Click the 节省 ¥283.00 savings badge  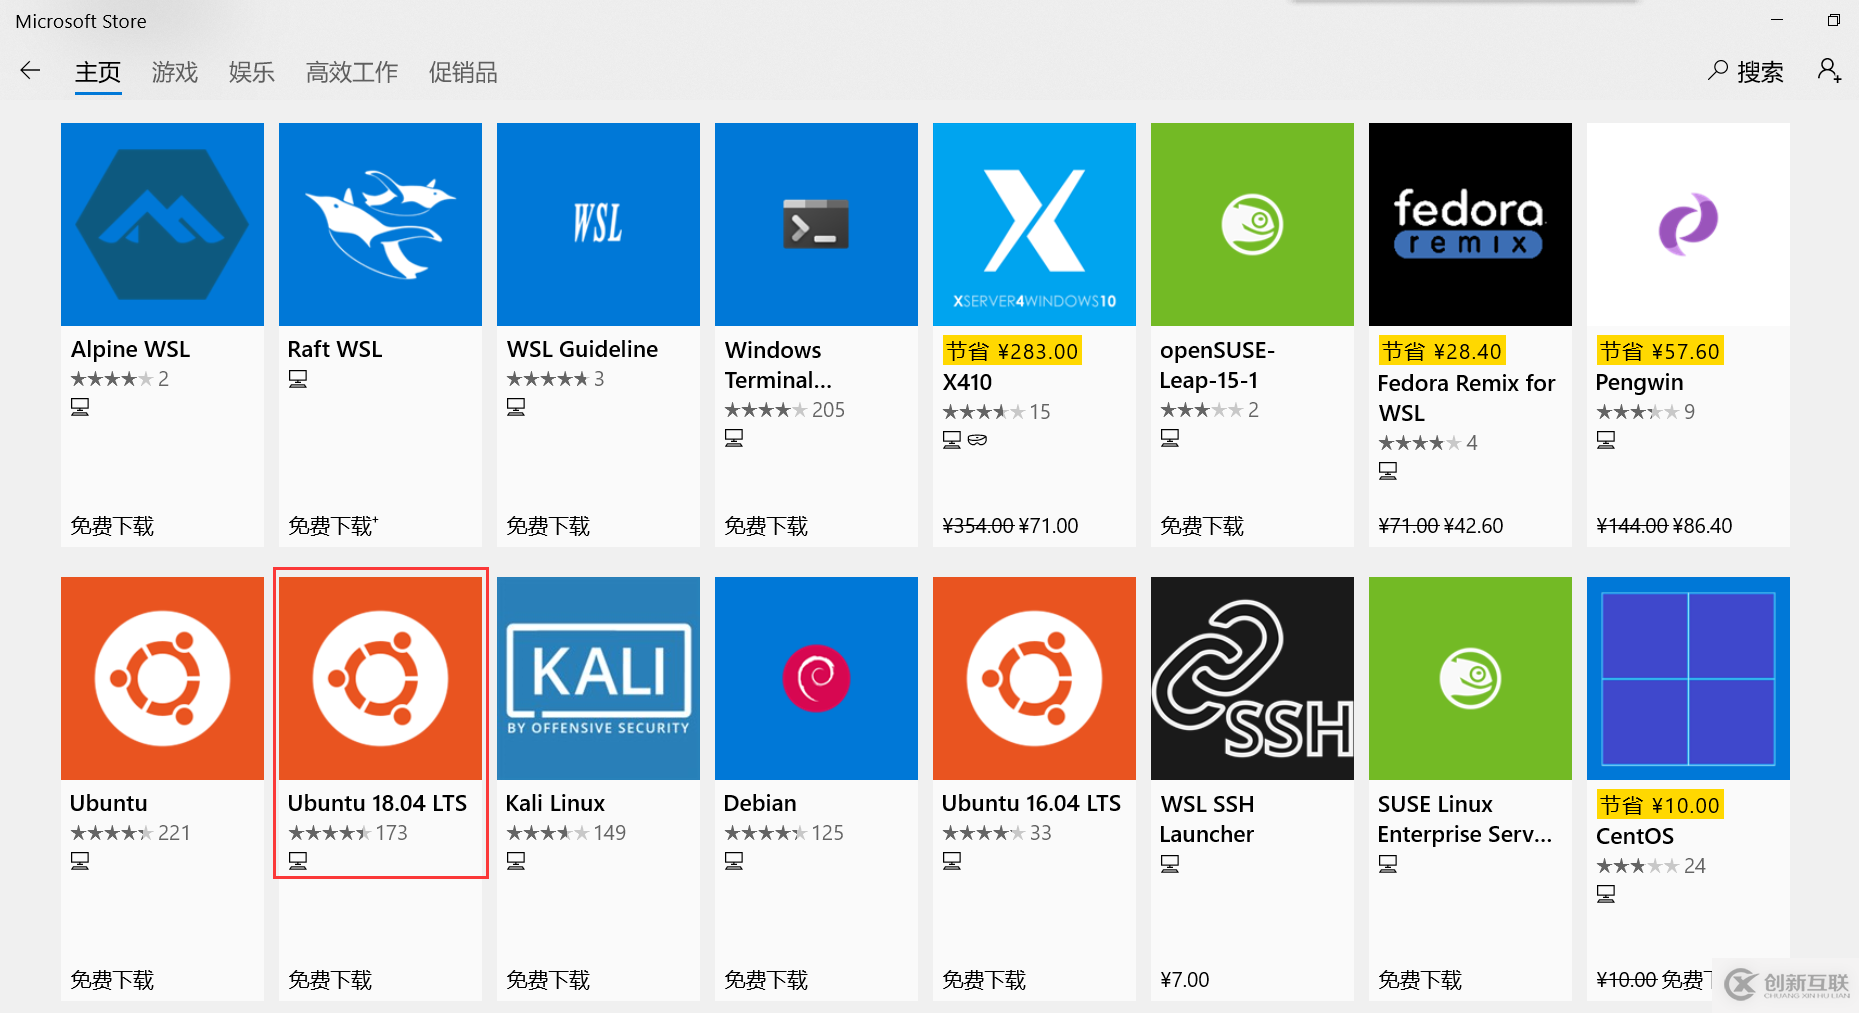pos(1012,351)
